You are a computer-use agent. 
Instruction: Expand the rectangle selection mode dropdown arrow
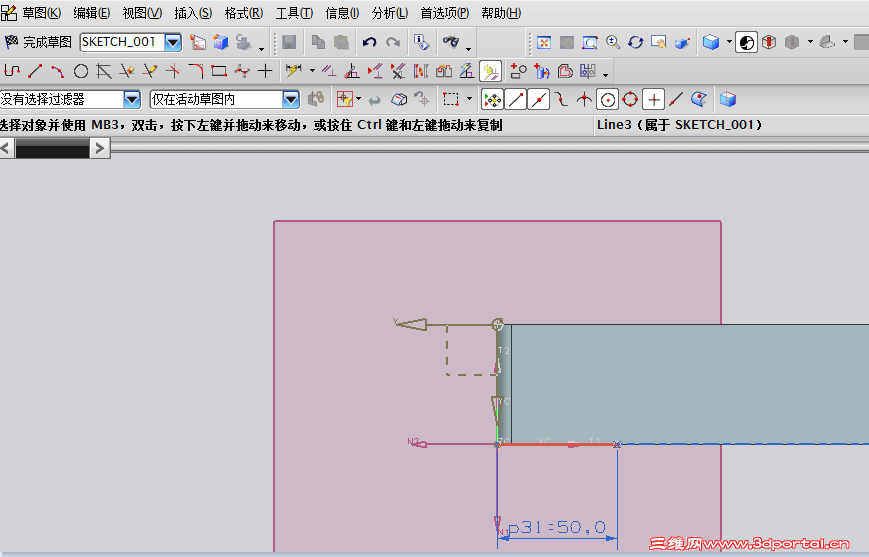tap(469, 99)
